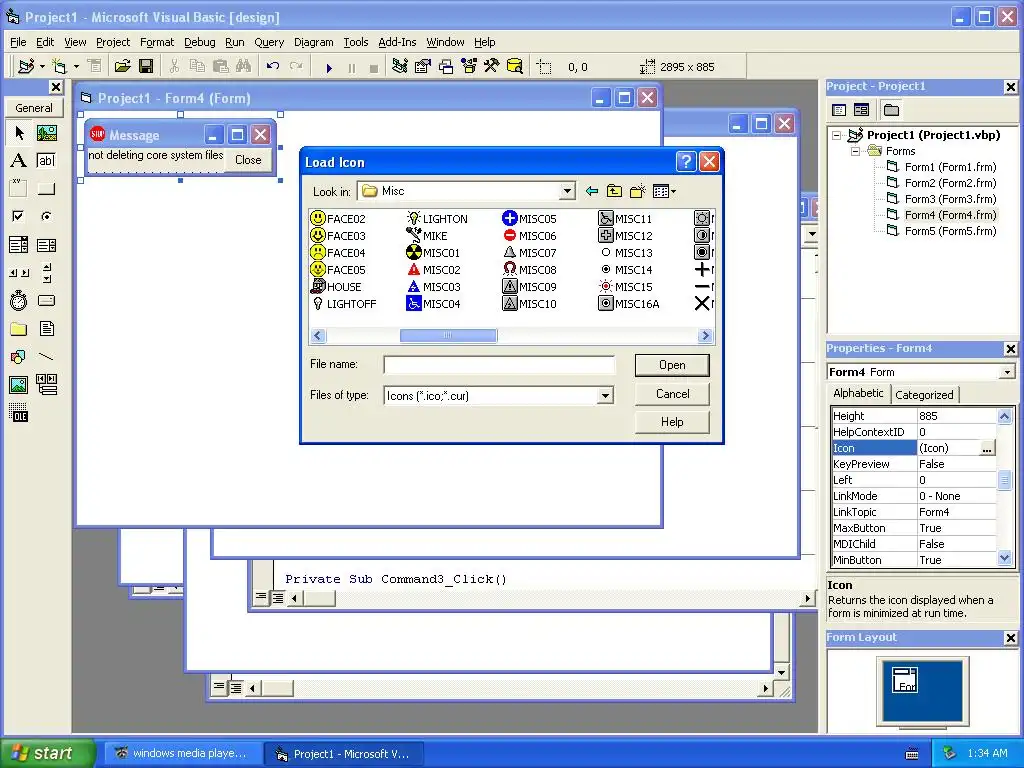The height and width of the screenshot is (768, 1024).
Task: Select the Pointer tool in toolbox
Action: pos(19,133)
